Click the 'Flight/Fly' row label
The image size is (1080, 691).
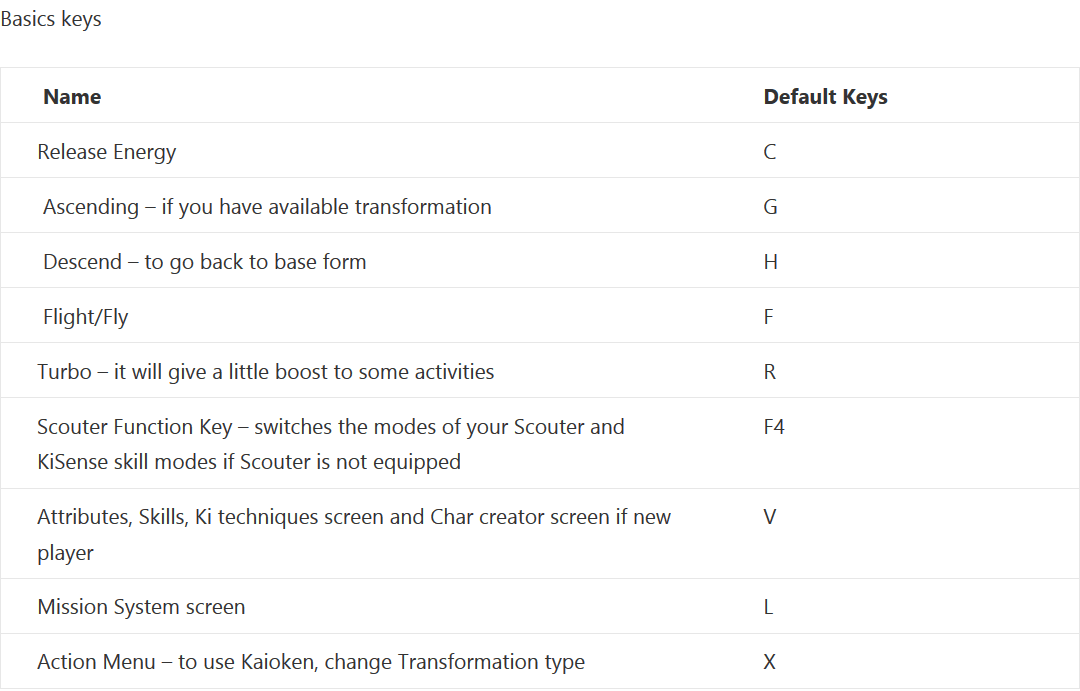click(85, 318)
